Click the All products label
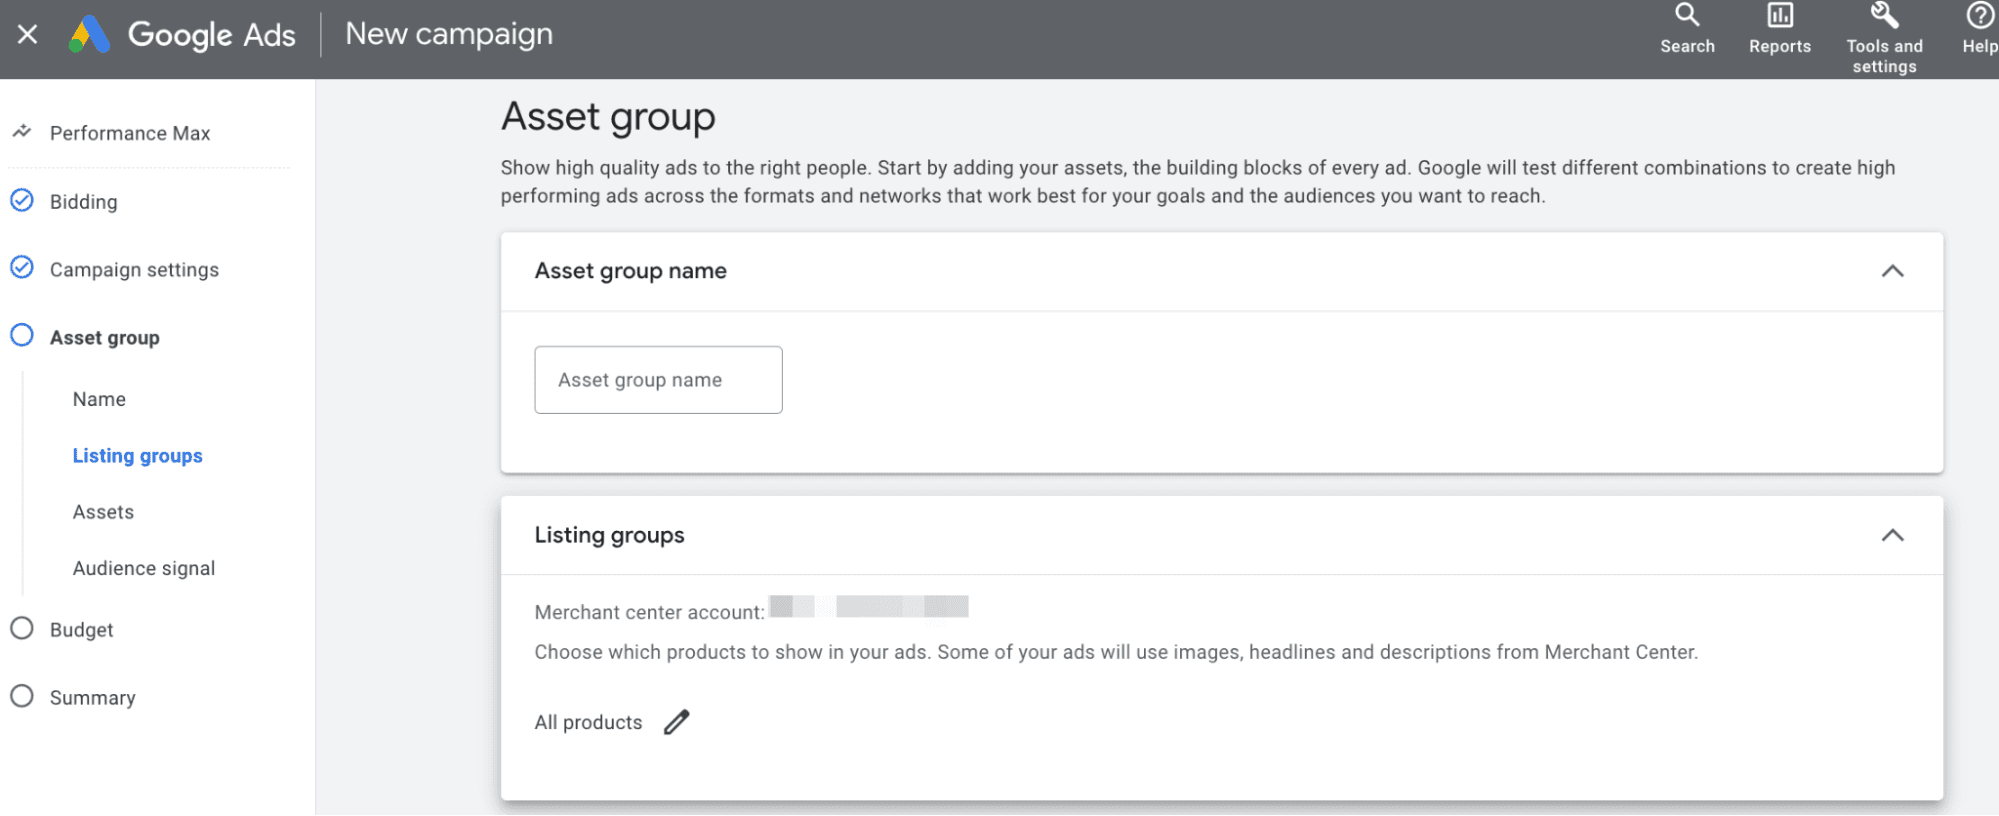1999x816 pixels. coord(588,722)
